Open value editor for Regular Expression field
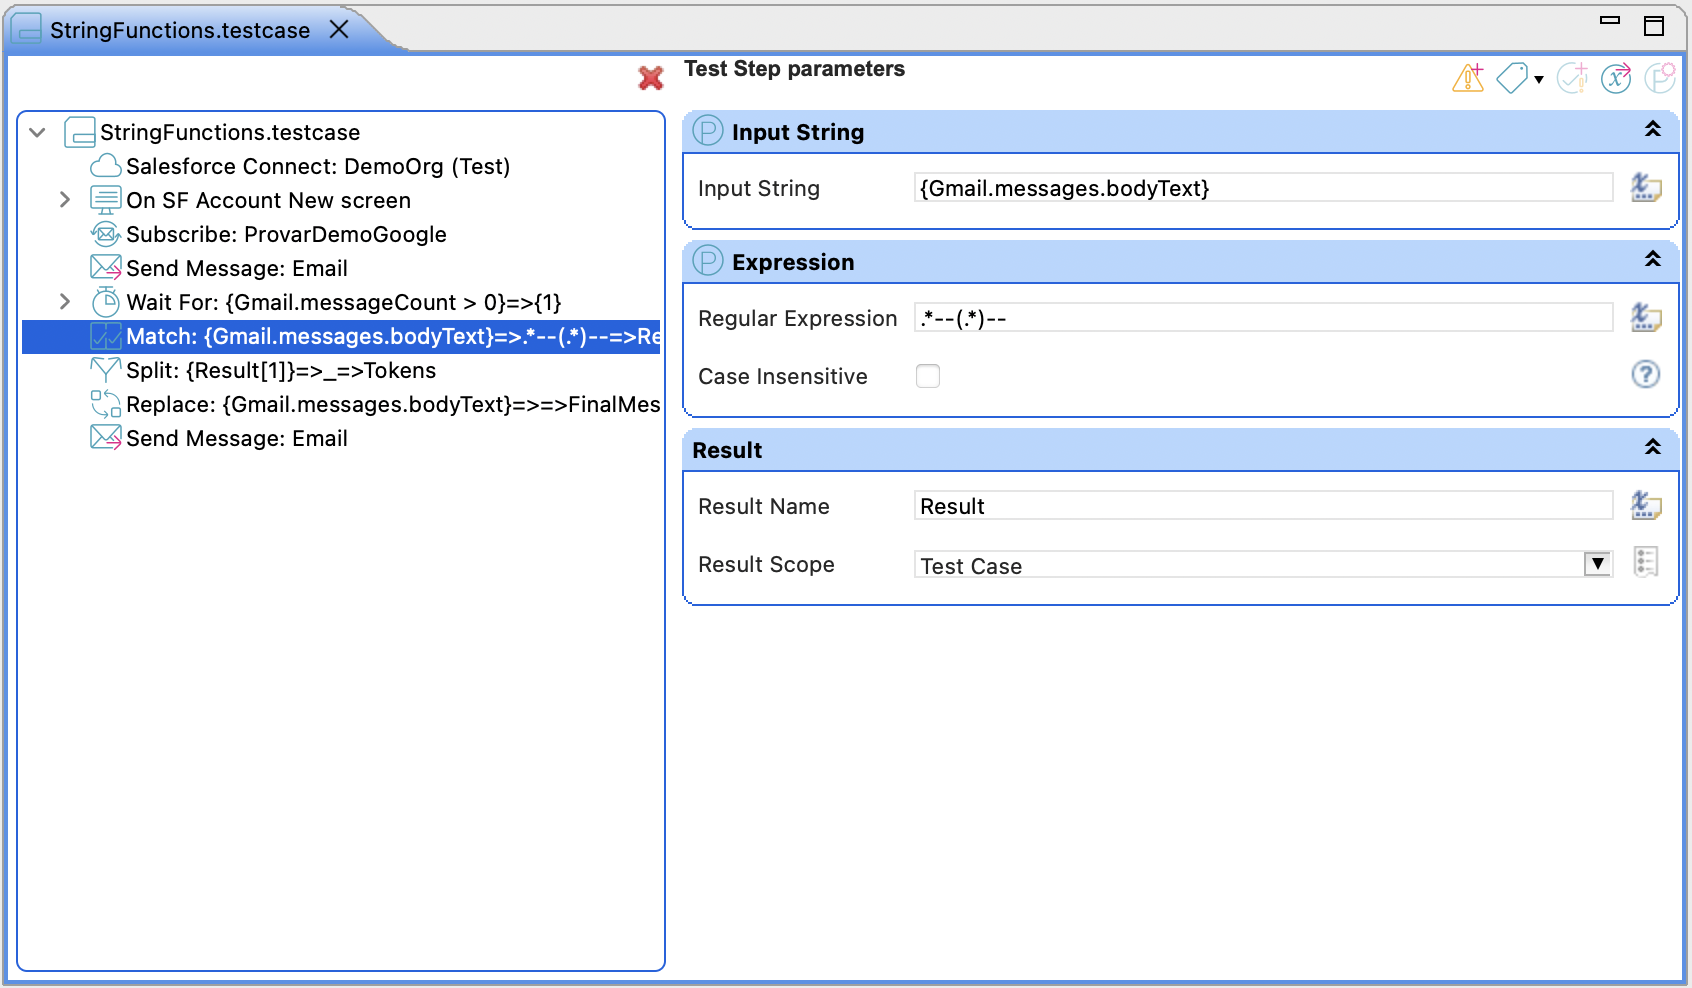 coord(1645,318)
